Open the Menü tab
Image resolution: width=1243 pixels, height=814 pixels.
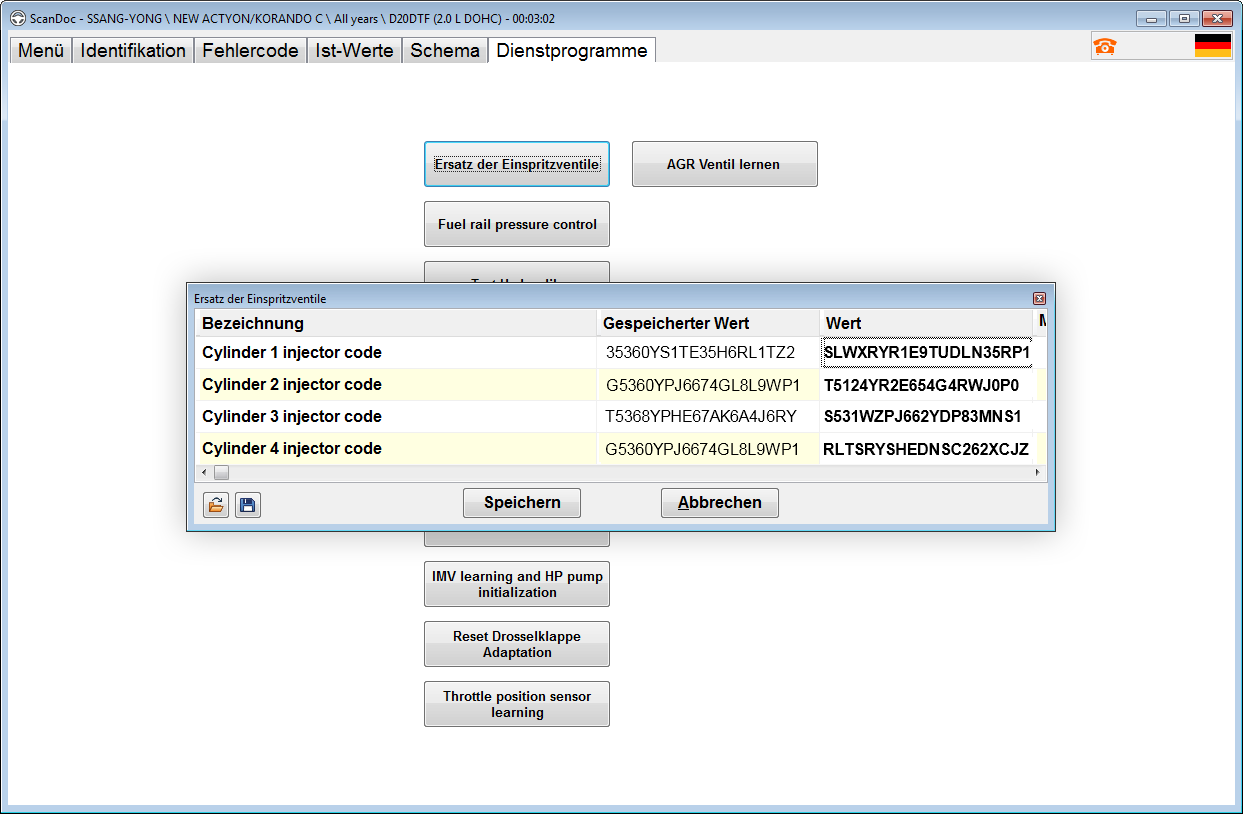(x=41, y=51)
